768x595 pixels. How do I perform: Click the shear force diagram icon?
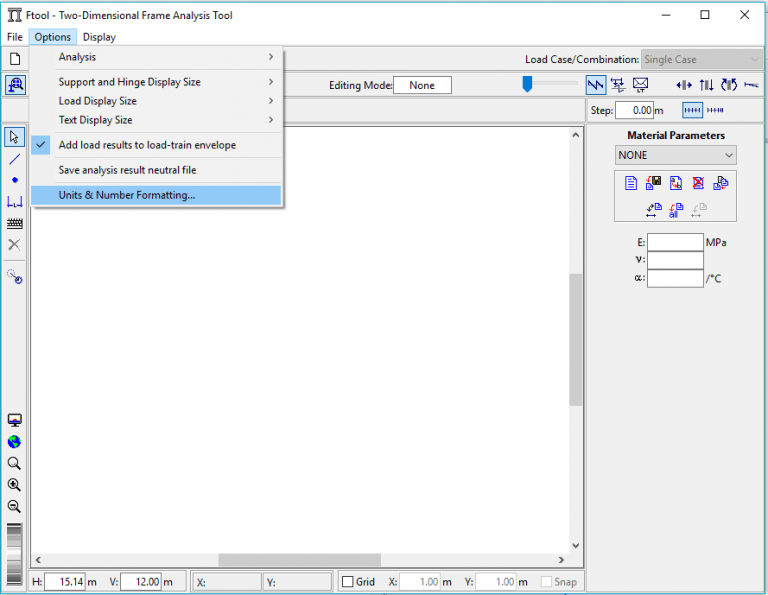click(706, 85)
